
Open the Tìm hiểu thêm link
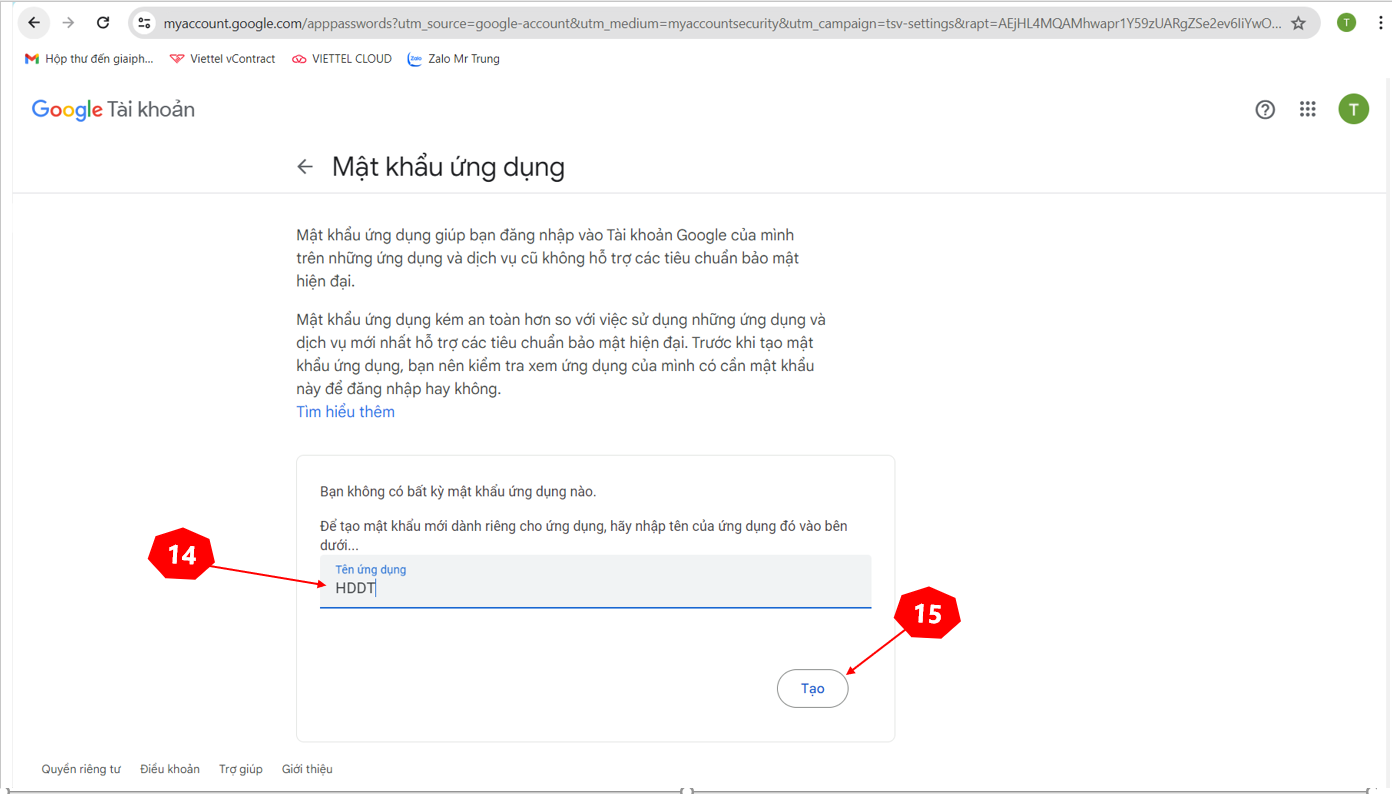point(345,411)
